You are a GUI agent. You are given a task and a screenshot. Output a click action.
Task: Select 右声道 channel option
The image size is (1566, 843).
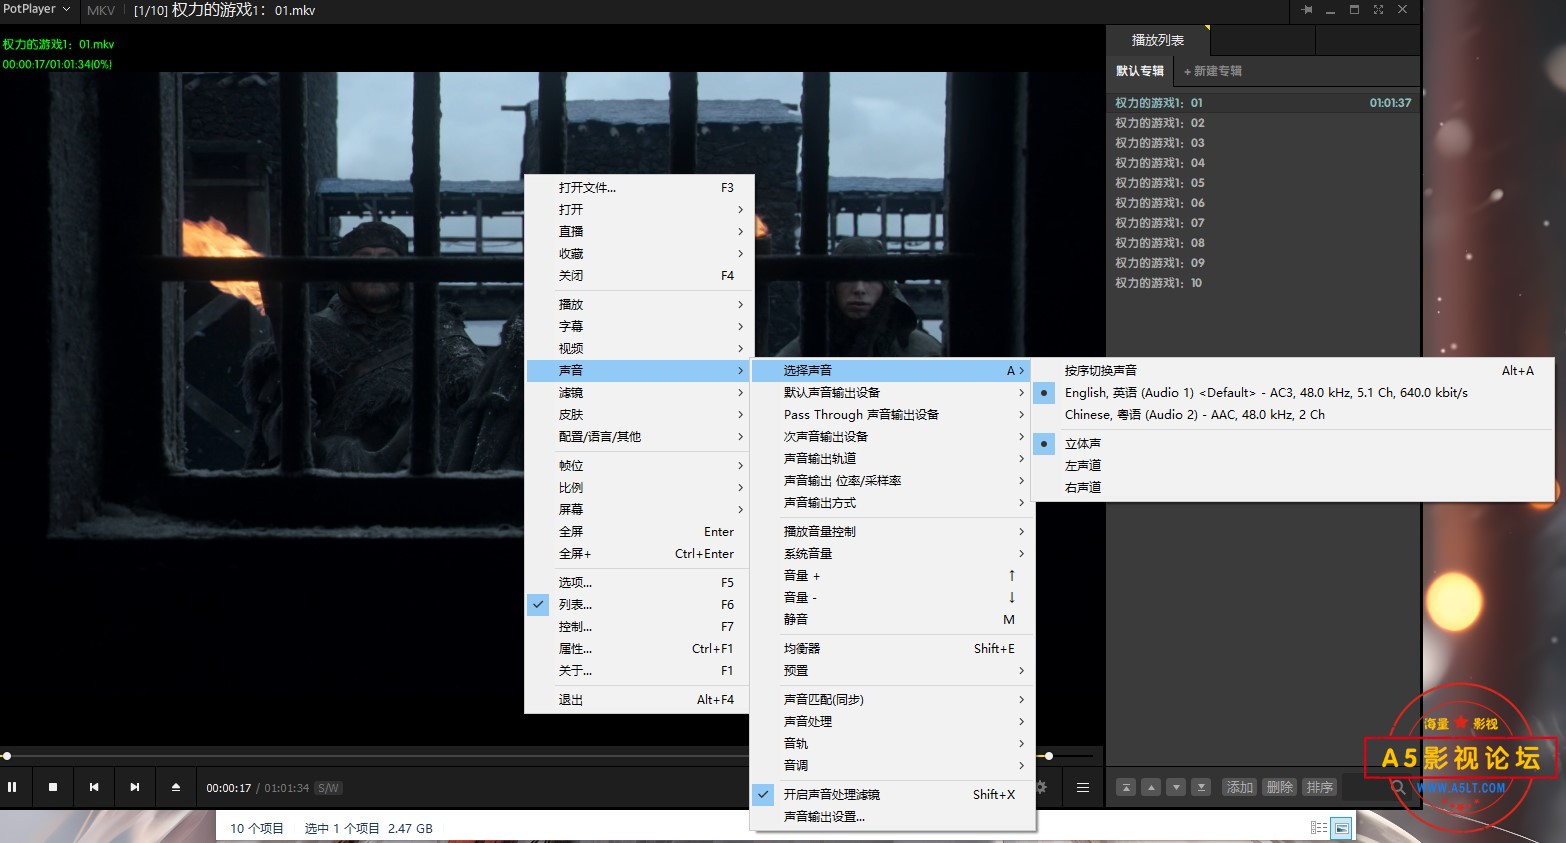pyautogui.click(x=1294, y=488)
